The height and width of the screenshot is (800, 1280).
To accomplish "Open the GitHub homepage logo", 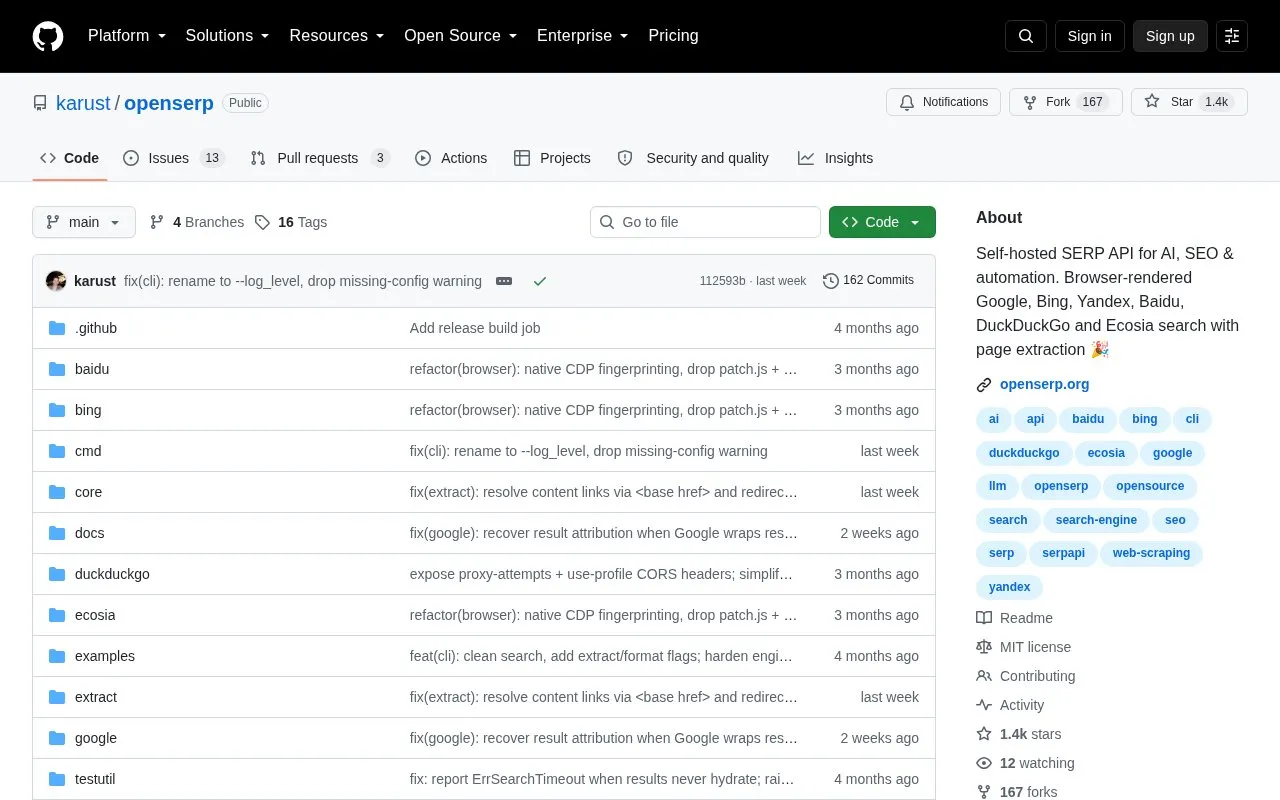I will pyautogui.click(x=48, y=36).
